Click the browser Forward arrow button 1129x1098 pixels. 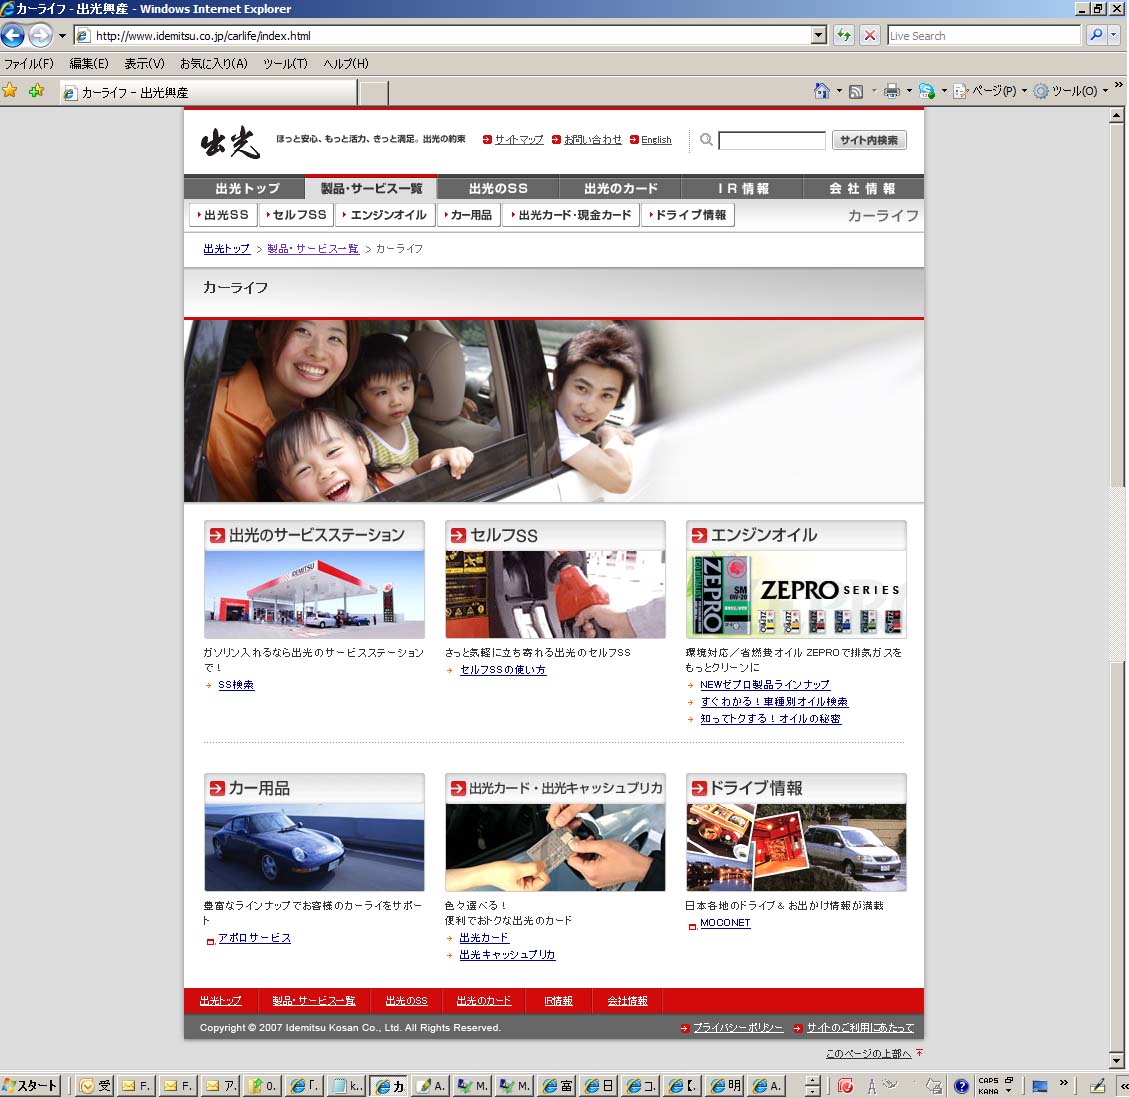pos(40,35)
